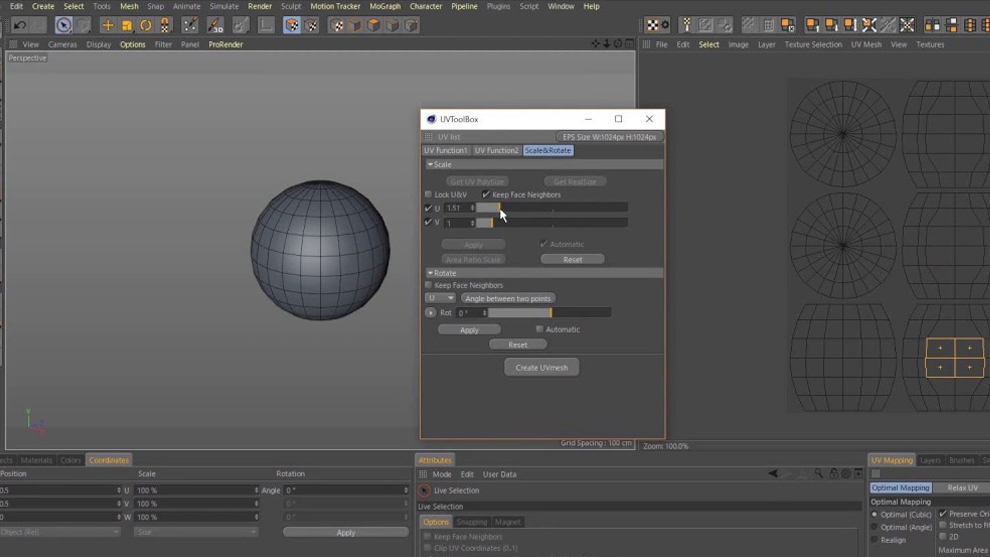The image size is (990, 557).
Task: Click the Live Selection icon in Attributes
Action: point(424,491)
